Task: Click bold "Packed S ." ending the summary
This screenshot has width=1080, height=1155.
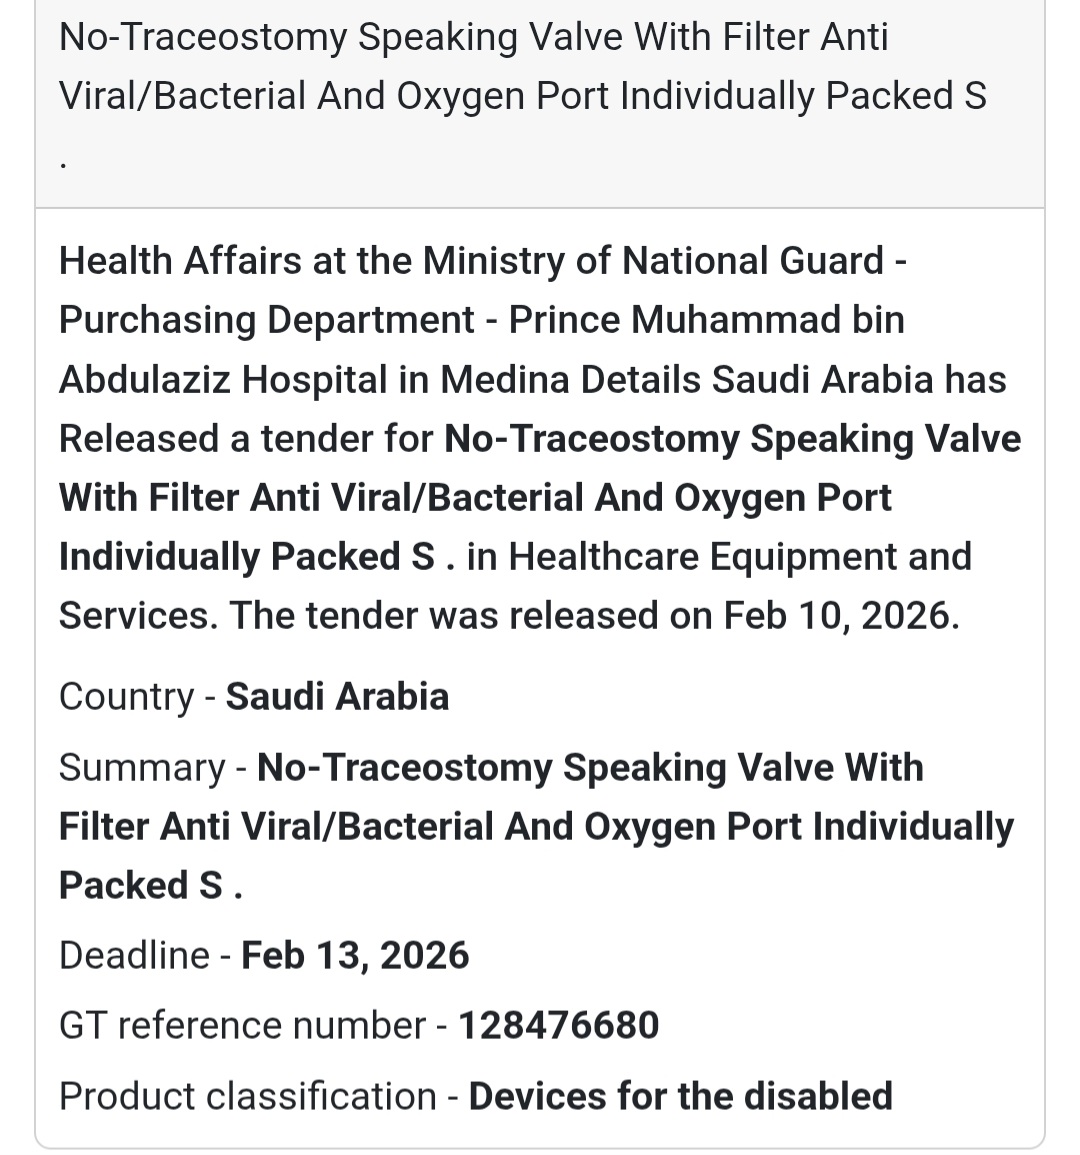Action: pos(150,886)
